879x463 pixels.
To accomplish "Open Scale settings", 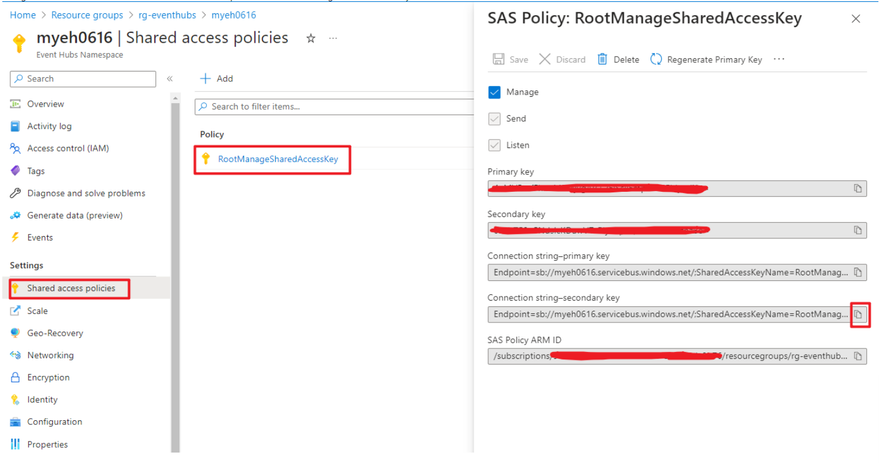I will (x=37, y=311).
